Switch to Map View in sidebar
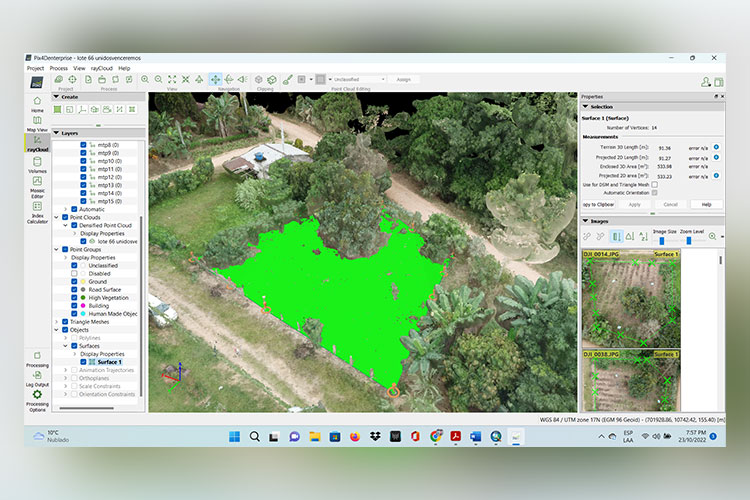The image size is (750, 500). tap(37, 121)
